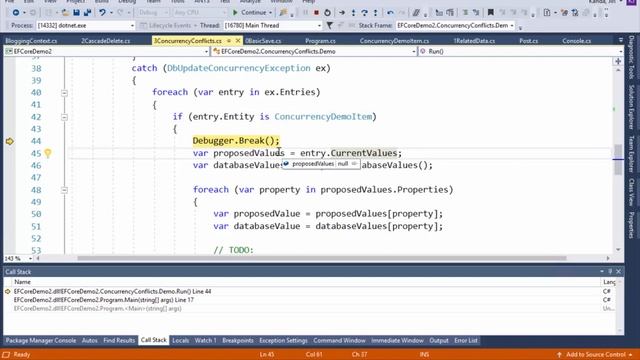The height and width of the screenshot is (360, 640).
Task: Click Add to Source Control in status bar
Action: point(594,354)
